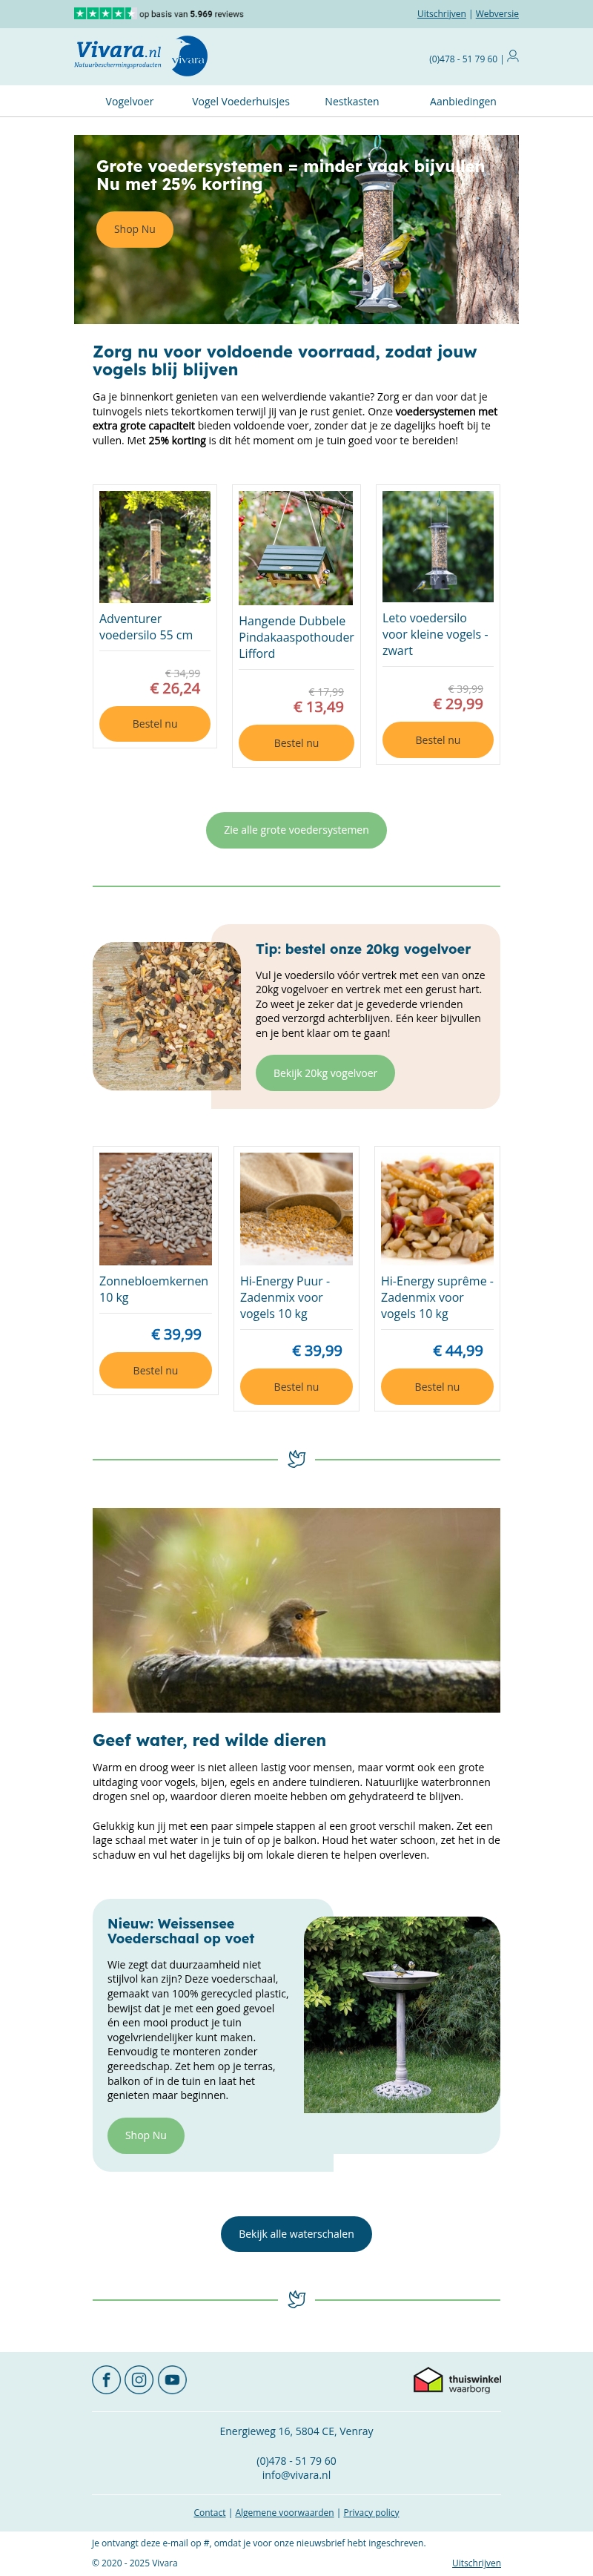Click Zie alle grote voedersystemen button
Viewport: 593px width, 2576px height.
[x=296, y=830]
